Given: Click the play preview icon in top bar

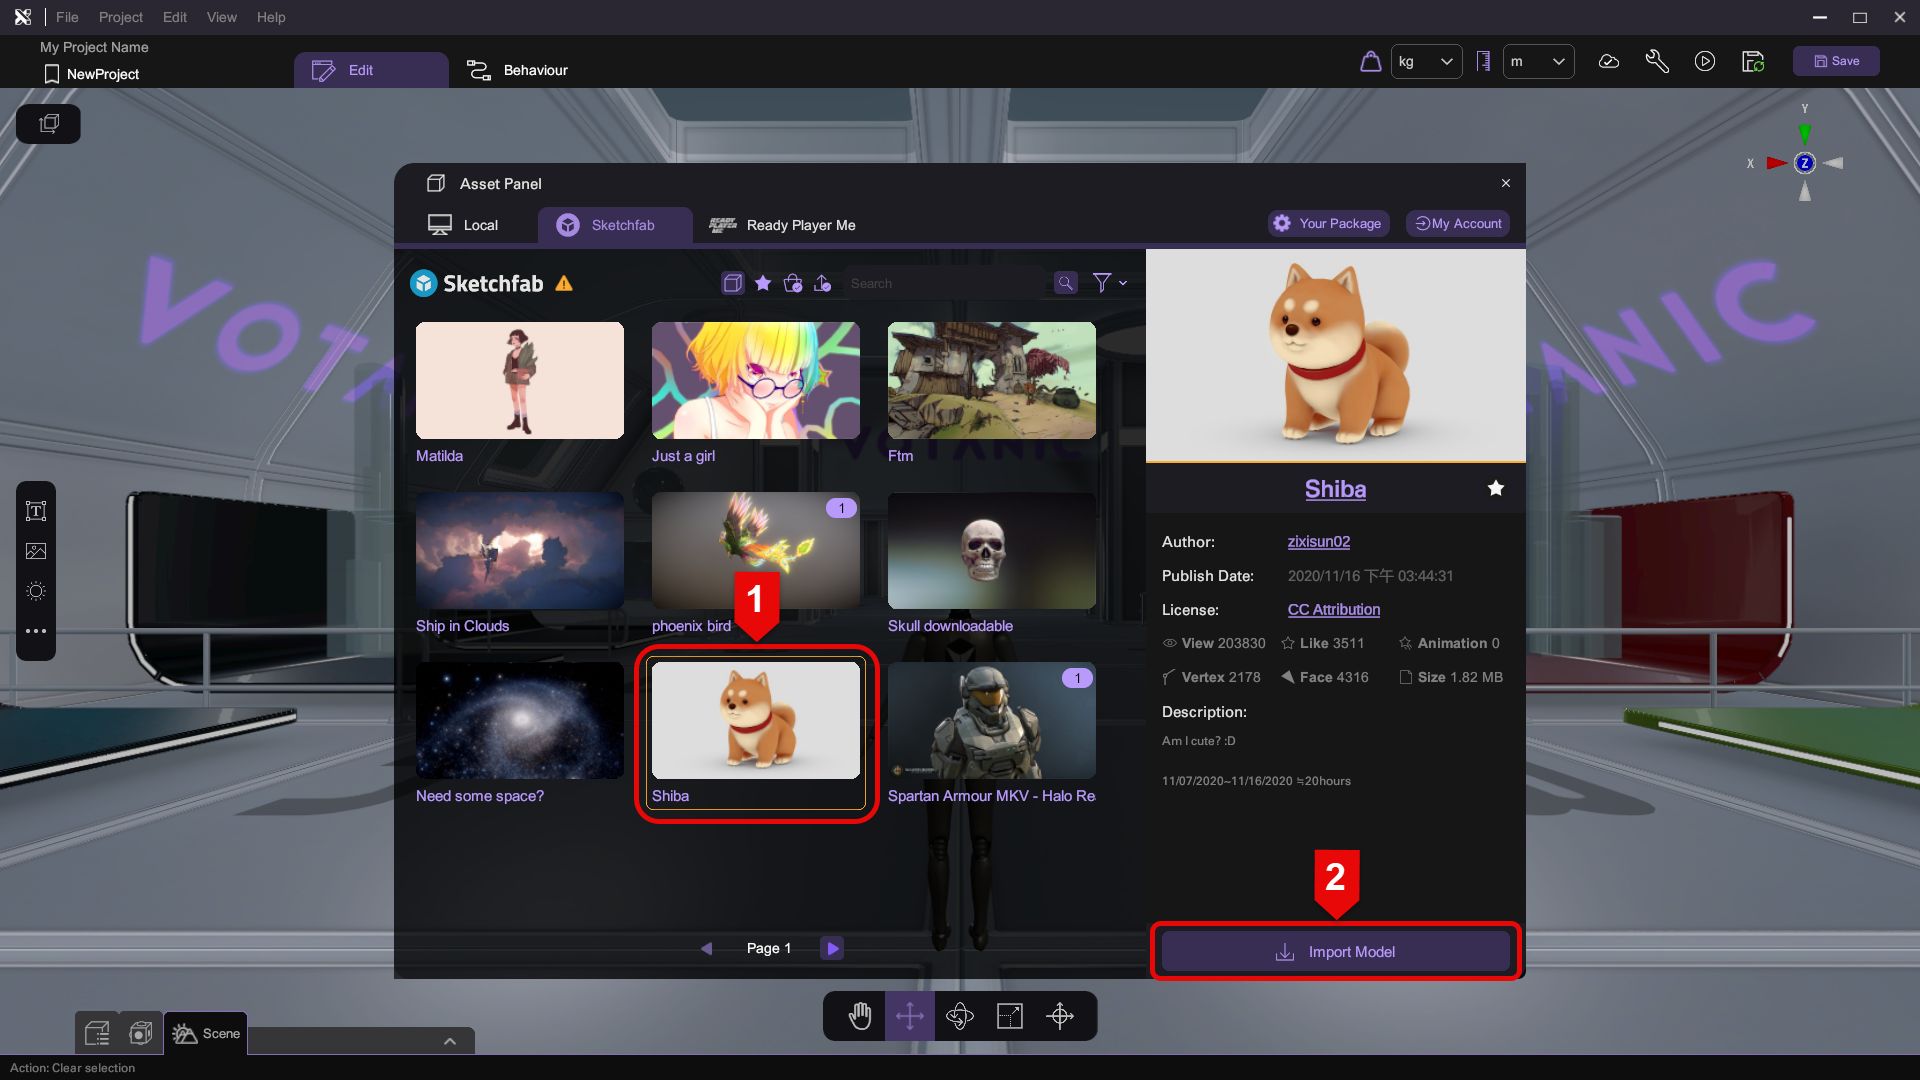Looking at the screenshot, I should (1704, 62).
